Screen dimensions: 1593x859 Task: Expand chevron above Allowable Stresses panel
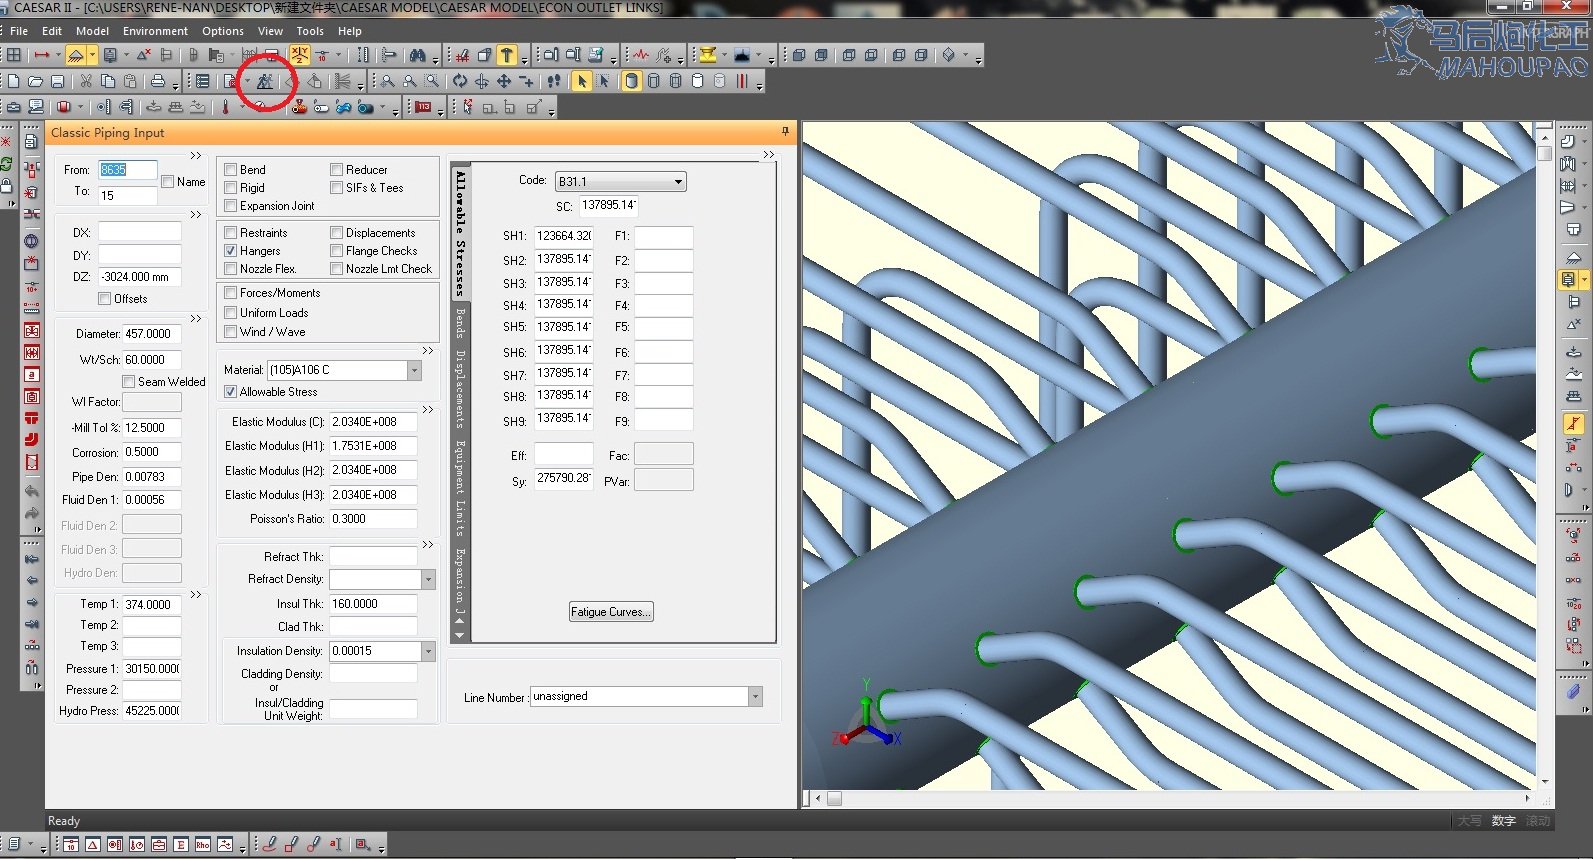(769, 155)
